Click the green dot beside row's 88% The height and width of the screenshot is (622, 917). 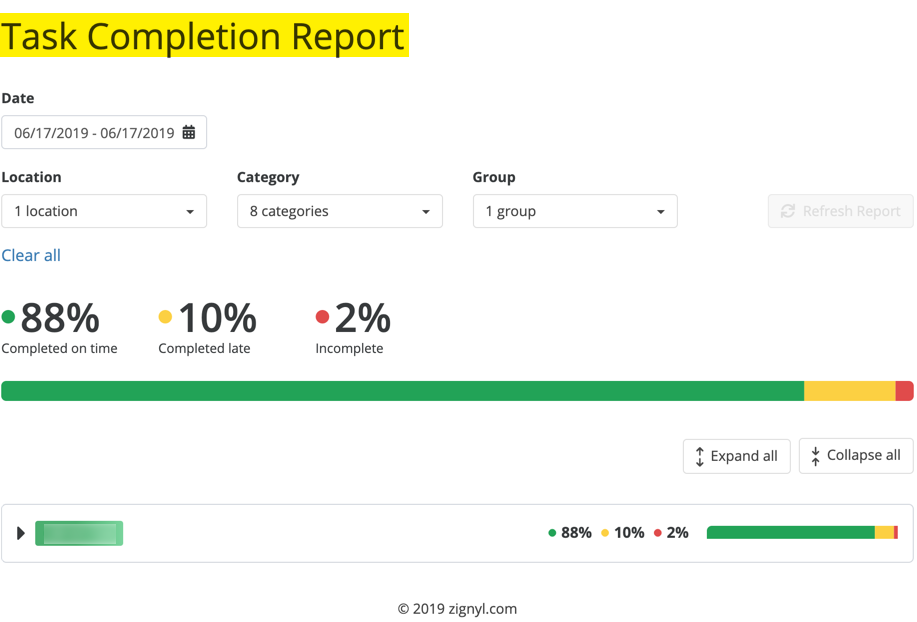click(x=552, y=533)
